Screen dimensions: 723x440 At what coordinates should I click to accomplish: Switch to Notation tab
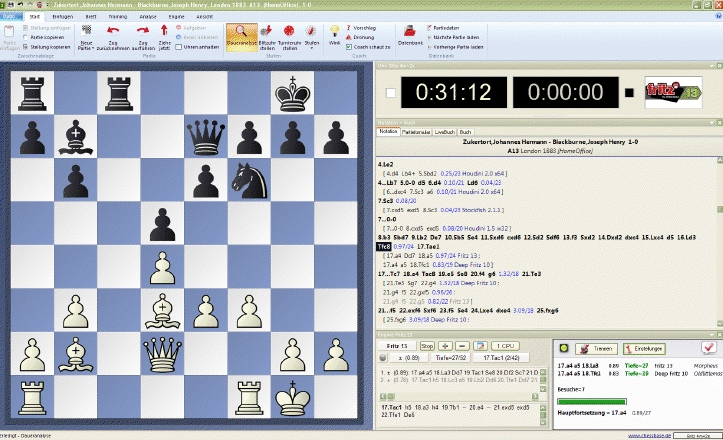388,131
